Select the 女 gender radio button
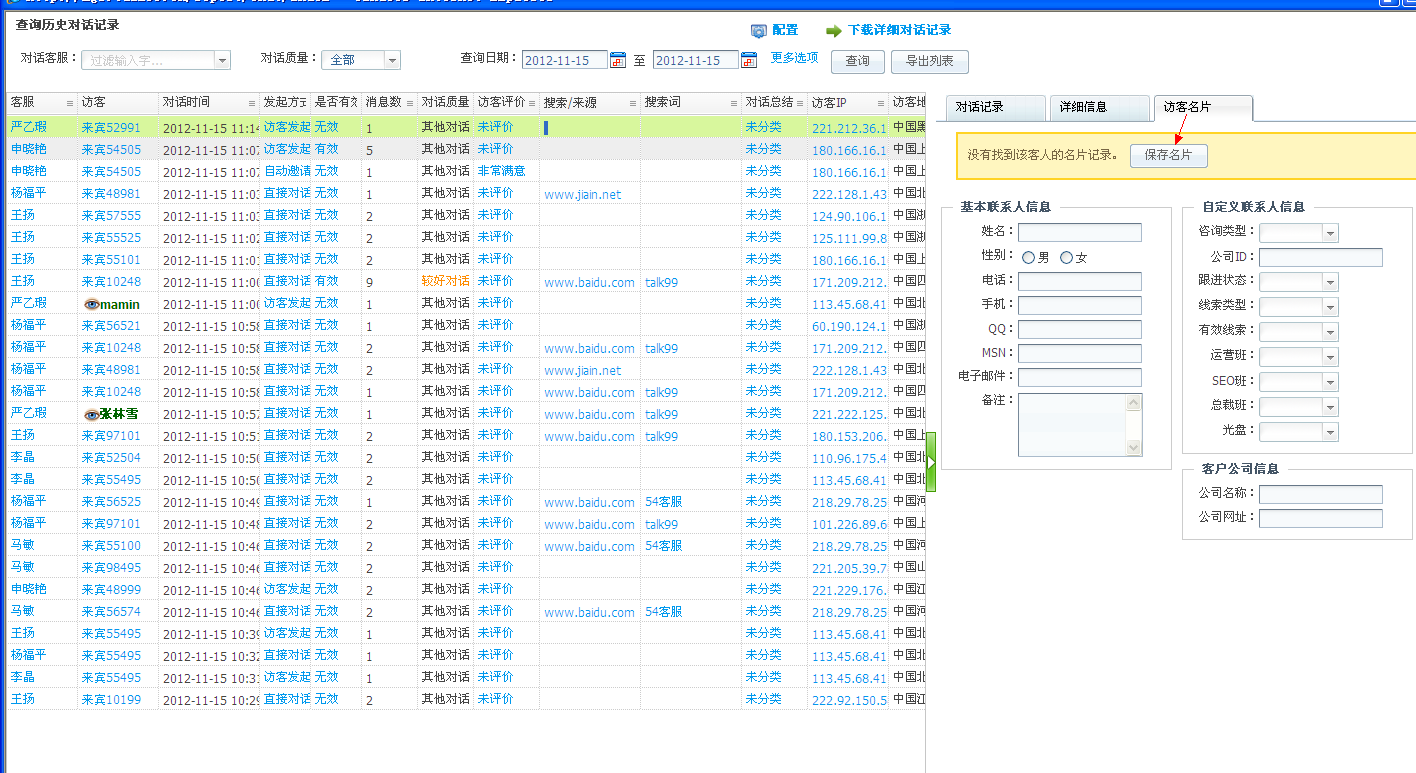 click(1066, 258)
